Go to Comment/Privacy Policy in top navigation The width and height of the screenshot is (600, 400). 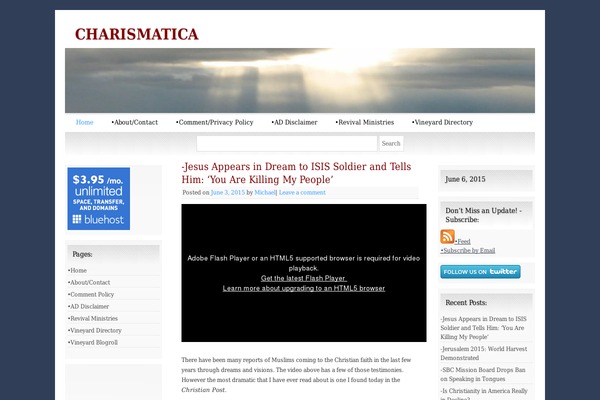[215, 122]
